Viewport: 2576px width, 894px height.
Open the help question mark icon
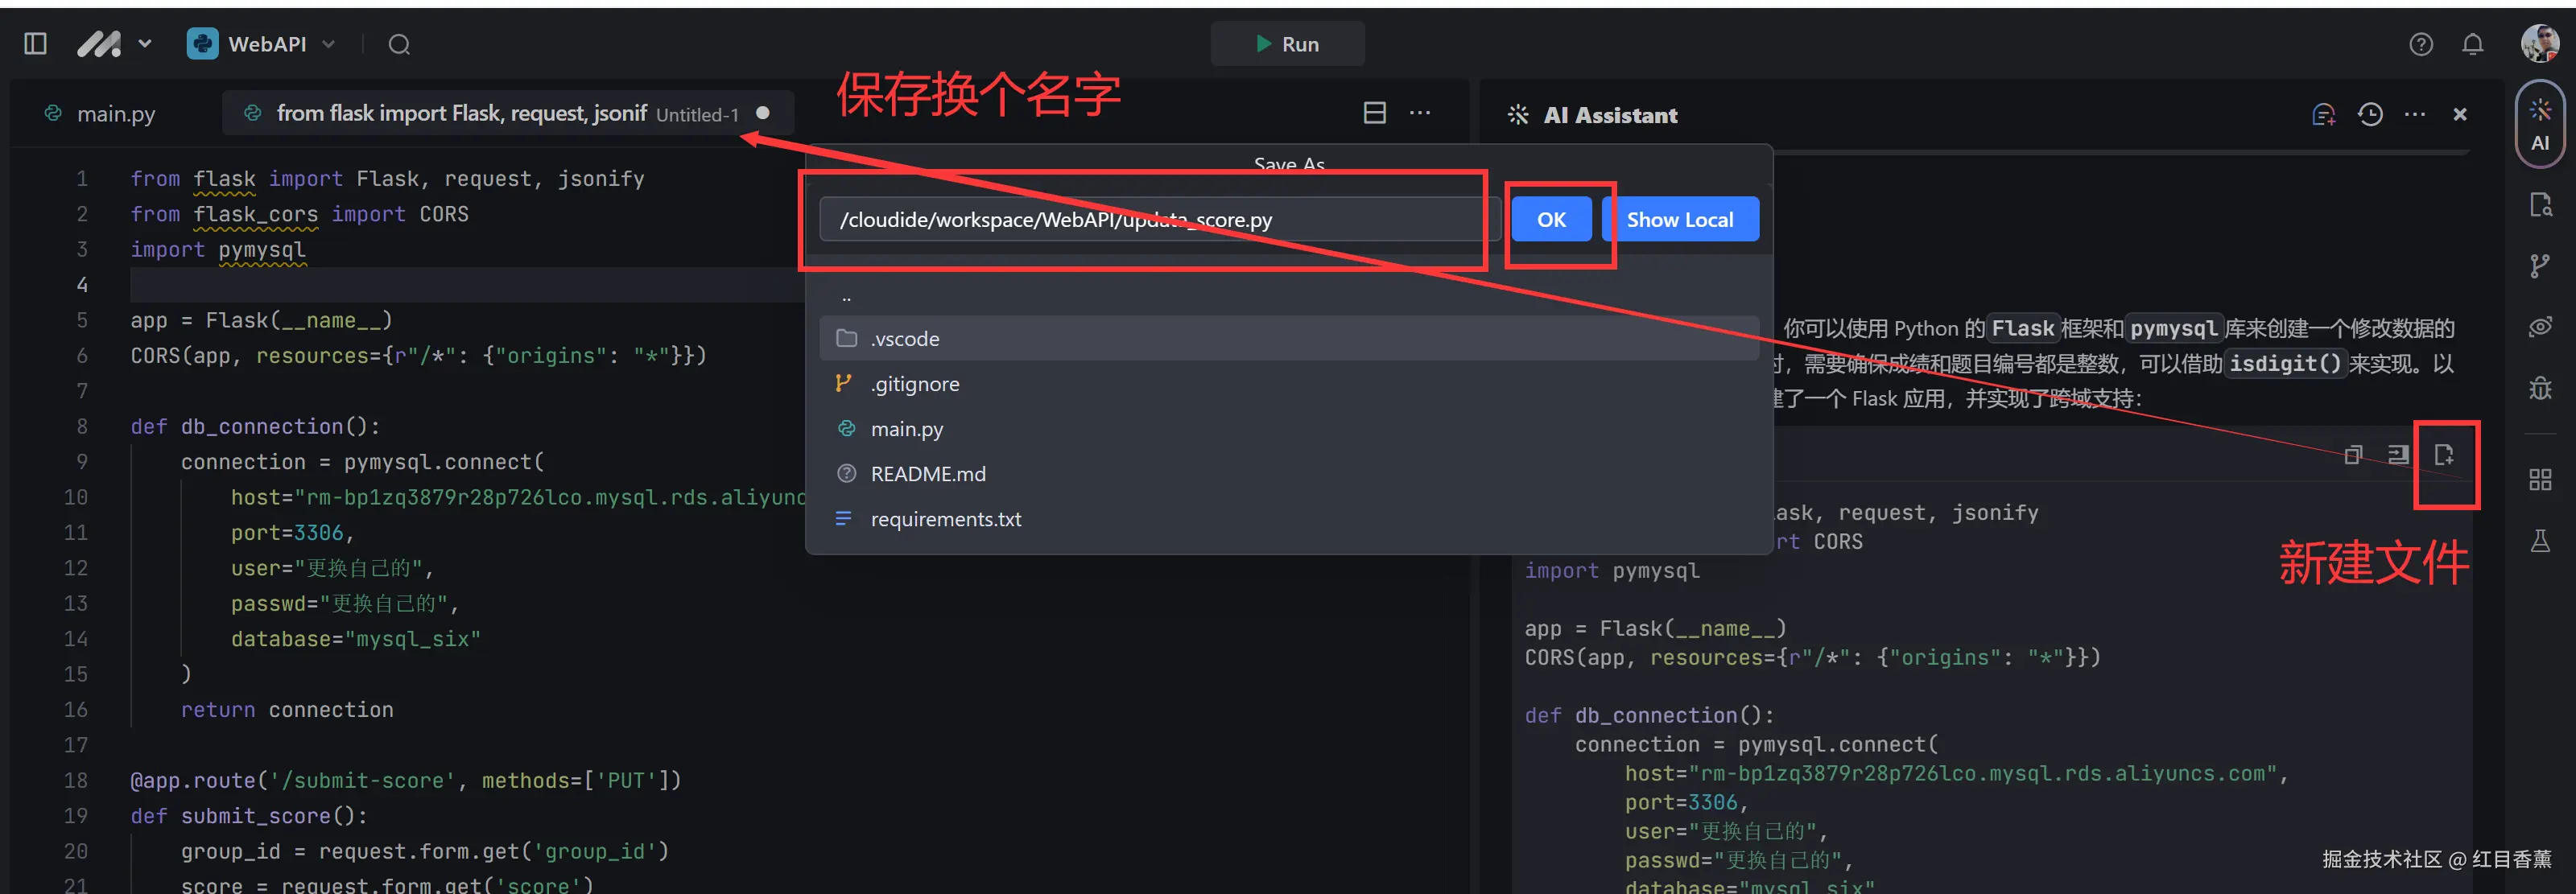tap(2420, 44)
